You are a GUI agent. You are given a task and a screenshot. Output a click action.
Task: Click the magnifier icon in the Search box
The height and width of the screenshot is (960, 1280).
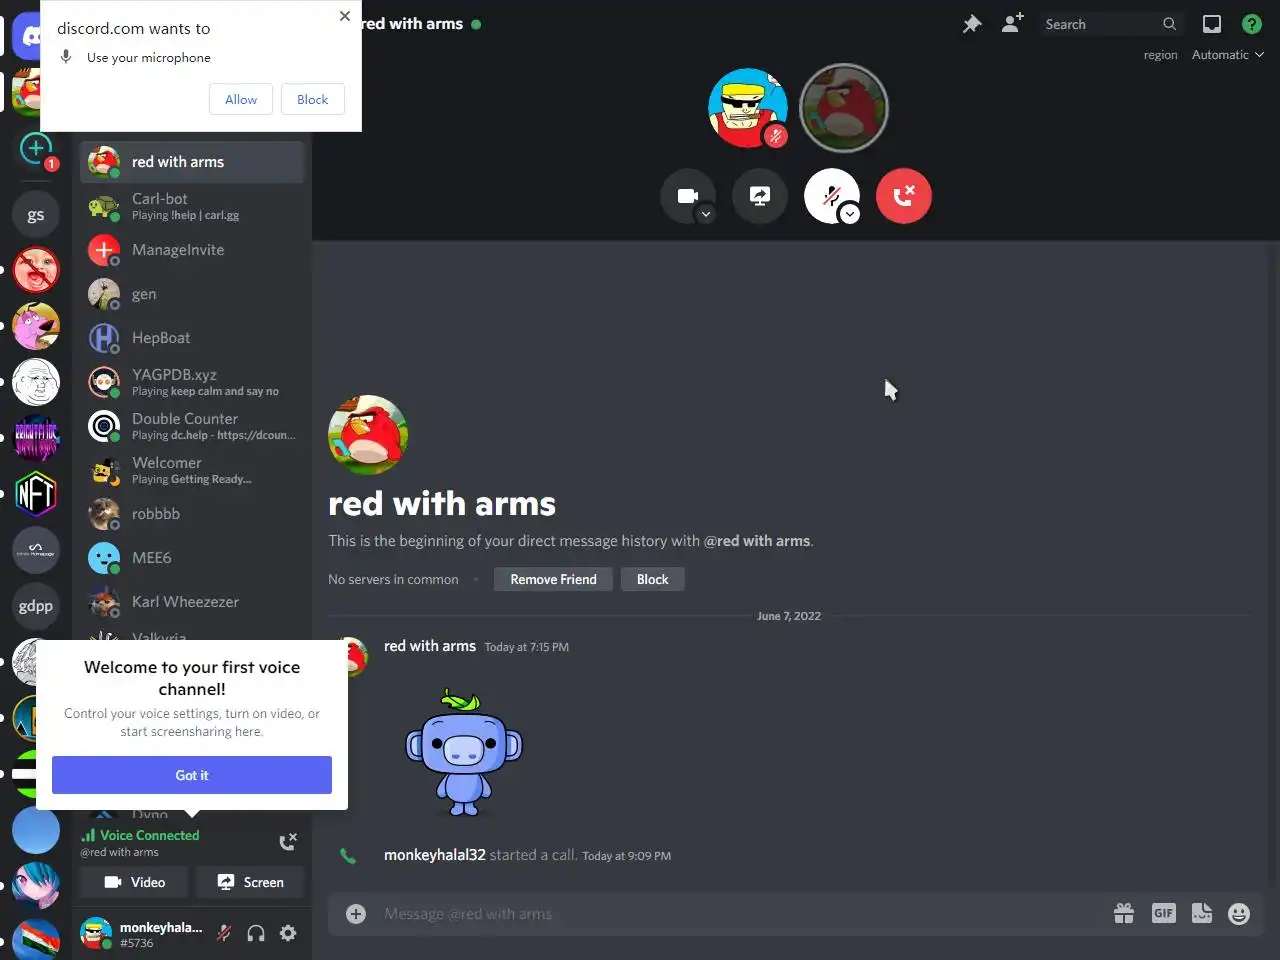pos(1169,24)
